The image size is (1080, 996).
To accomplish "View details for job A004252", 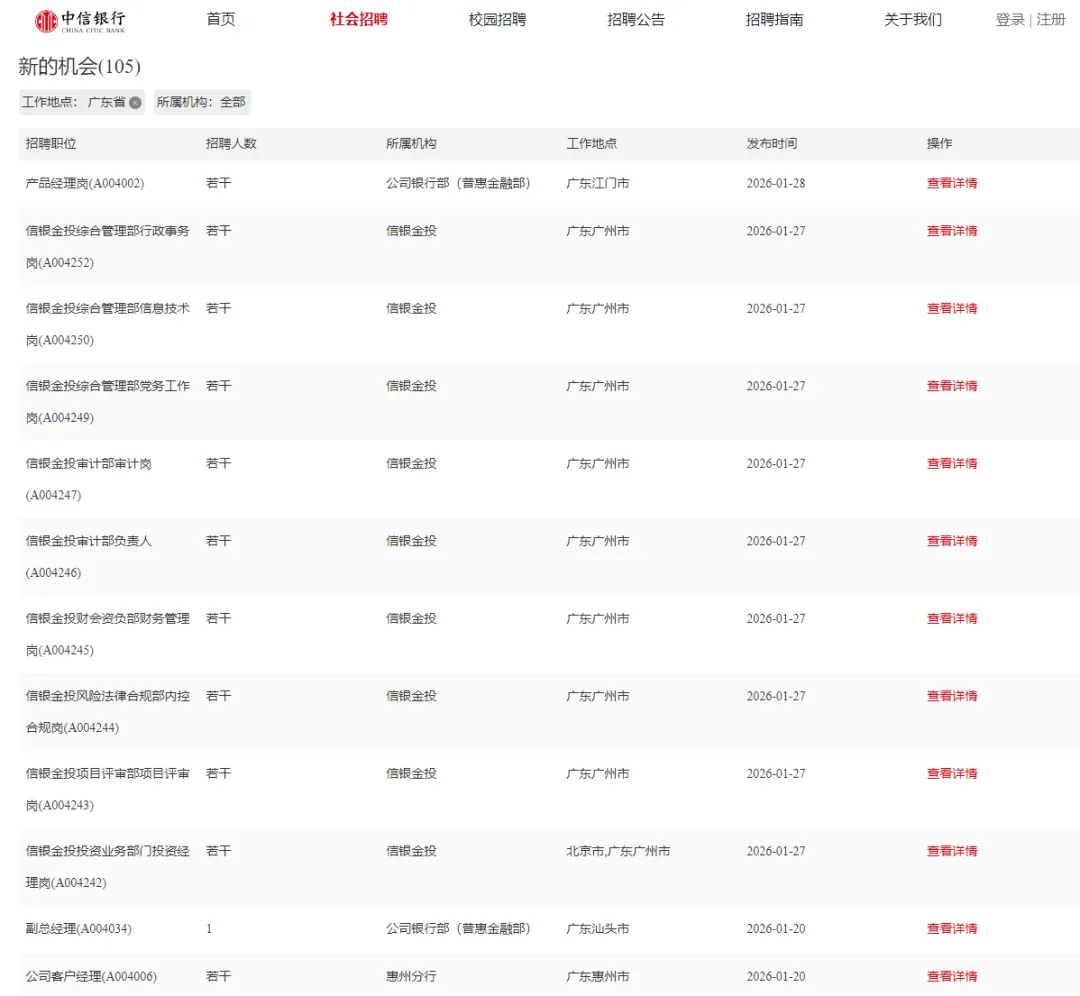I will (952, 231).
